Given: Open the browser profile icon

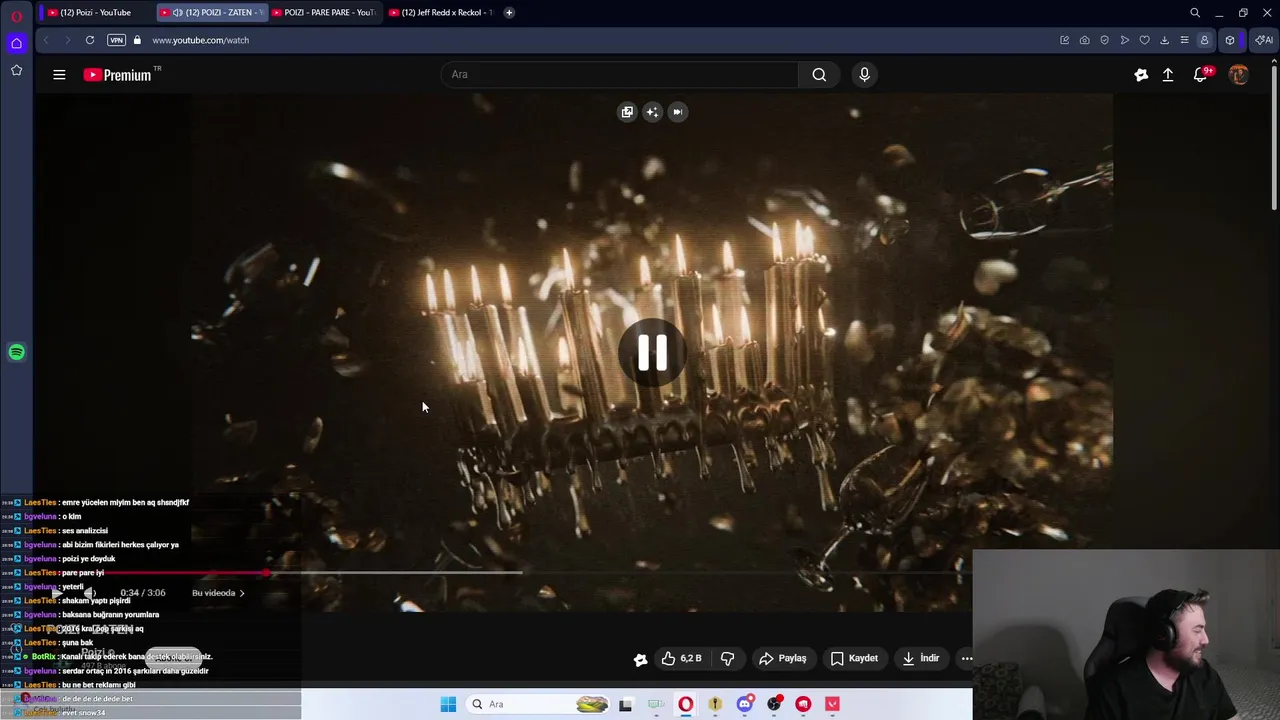Looking at the screenshot, I should [x=1204, y=40].
